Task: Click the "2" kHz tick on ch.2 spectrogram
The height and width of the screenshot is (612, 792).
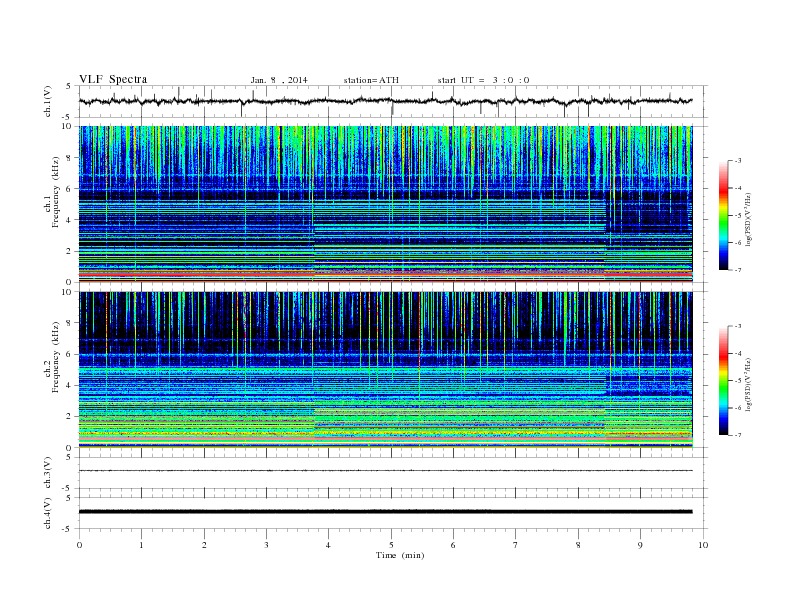Action: 70,417
